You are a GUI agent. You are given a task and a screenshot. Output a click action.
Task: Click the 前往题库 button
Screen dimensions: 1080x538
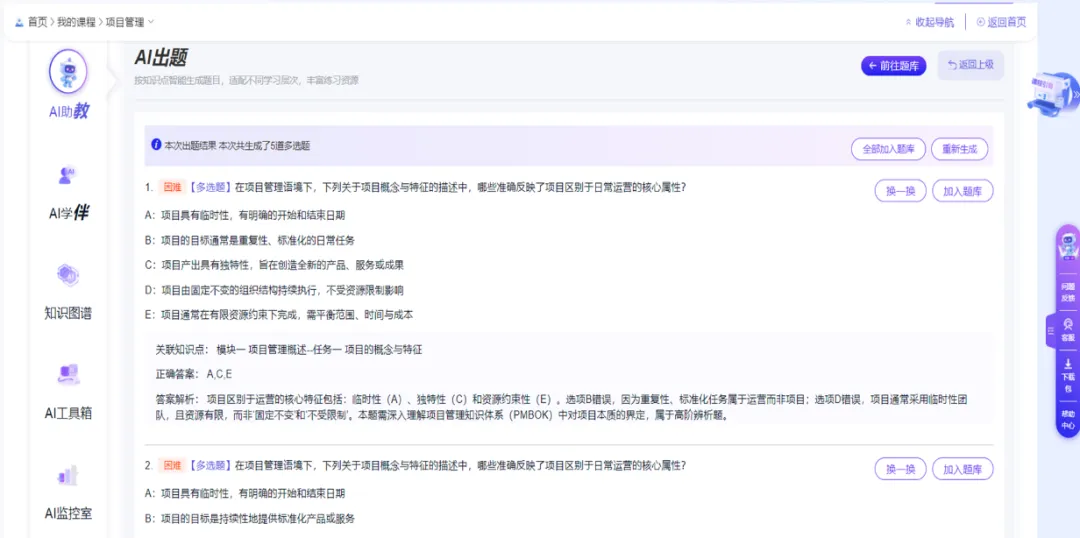[x=893, y=66]
